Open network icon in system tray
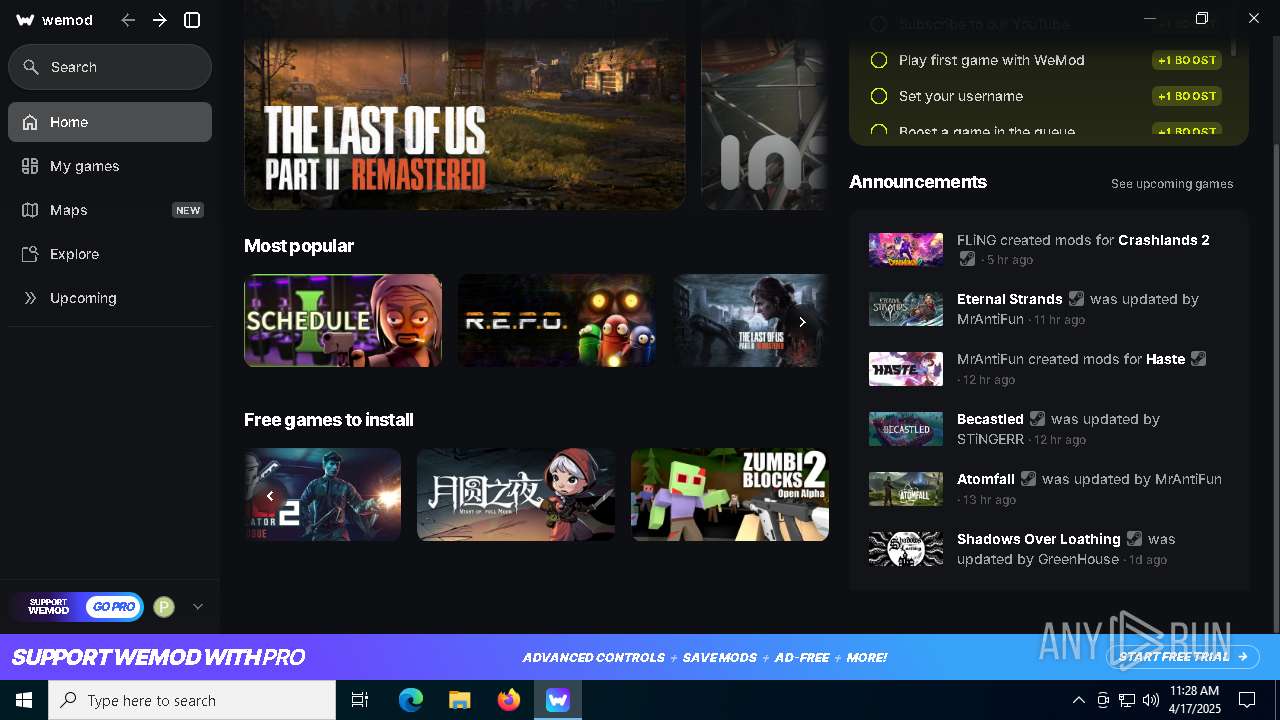The height and width of the screenshot is (720, 1280). [1127, 700]
